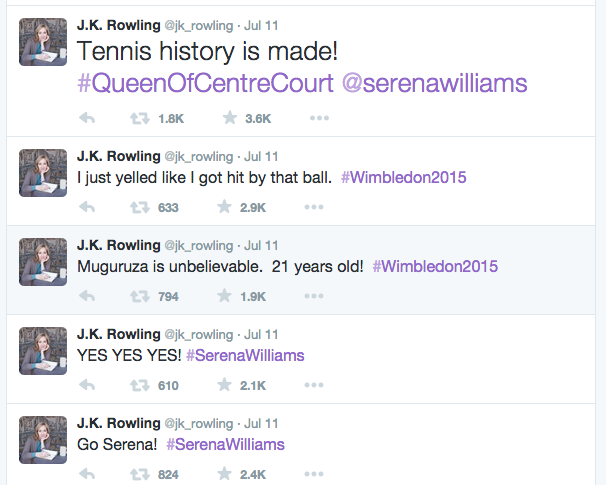This screenshot has width=606, height=485.
Task: Favorite the 'hit by that ball' tweet
Action: [225, 207]
